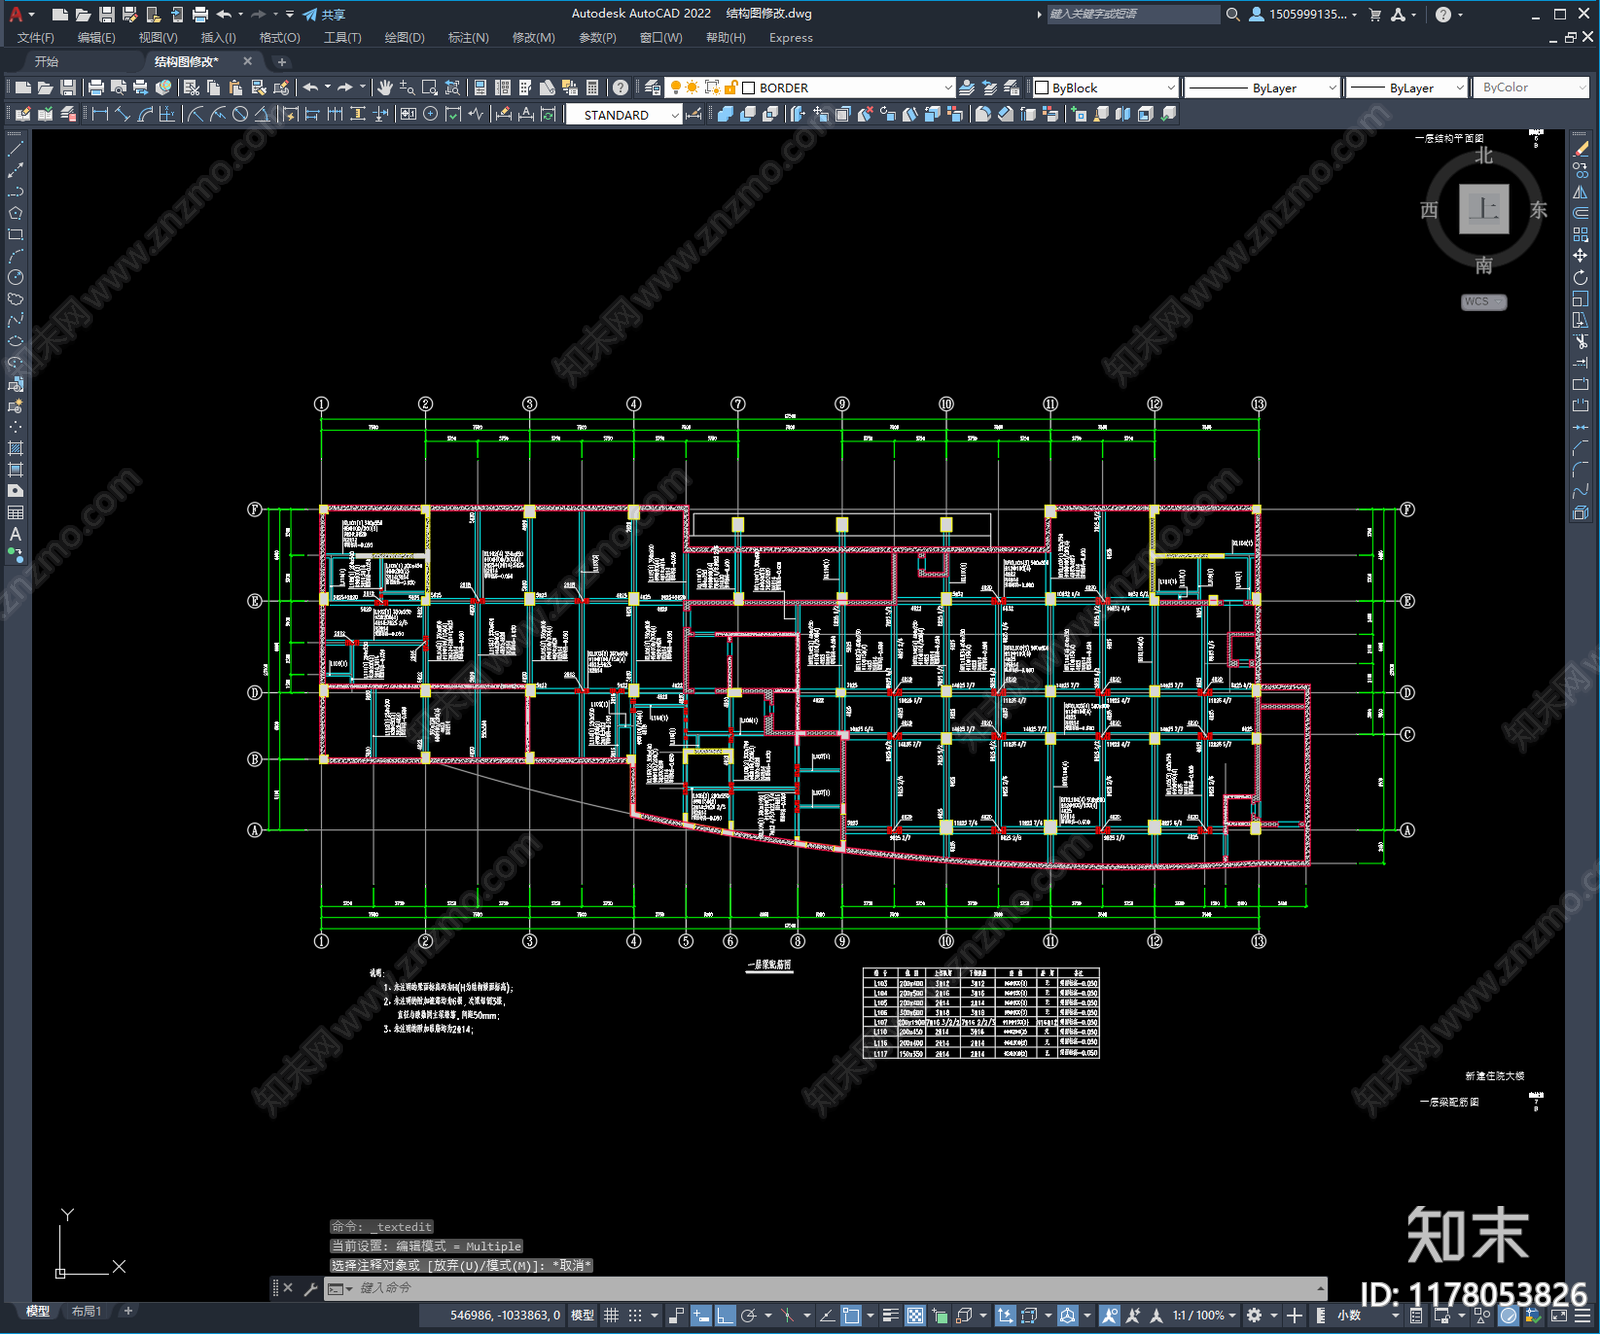Open the ByBlock color dropdown
This screenshot has height=1334, width=1600.
tap(1105, 88)
